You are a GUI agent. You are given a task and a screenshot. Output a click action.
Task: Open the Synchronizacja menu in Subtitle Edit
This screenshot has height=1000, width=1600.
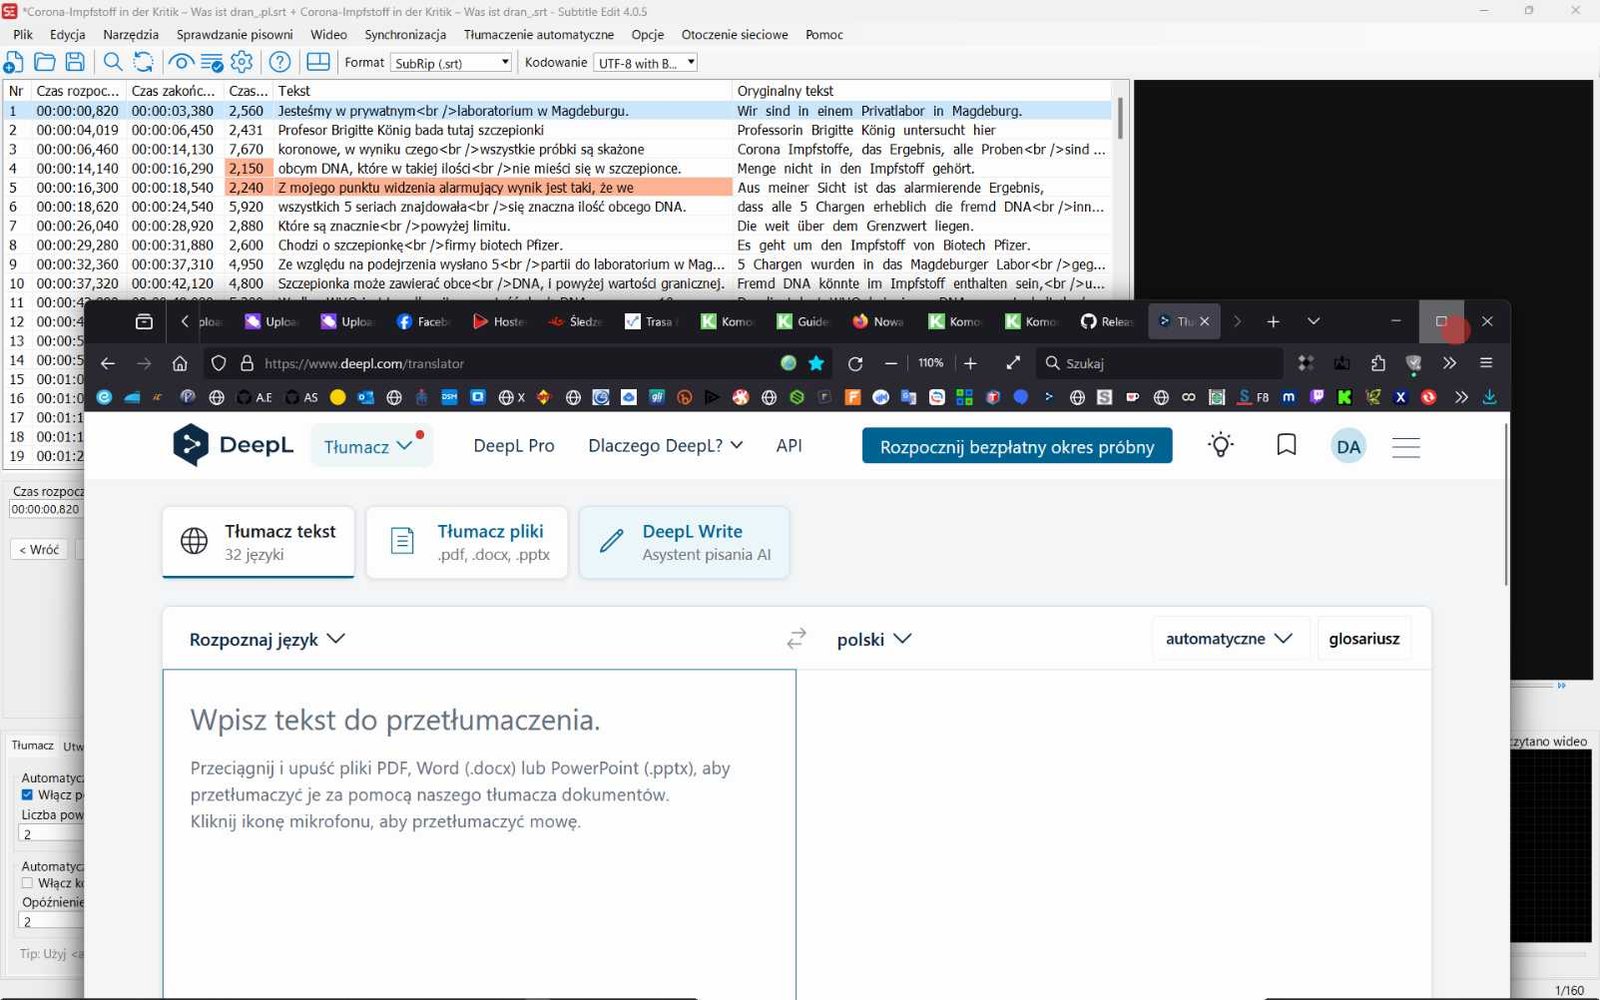point(405,34)
